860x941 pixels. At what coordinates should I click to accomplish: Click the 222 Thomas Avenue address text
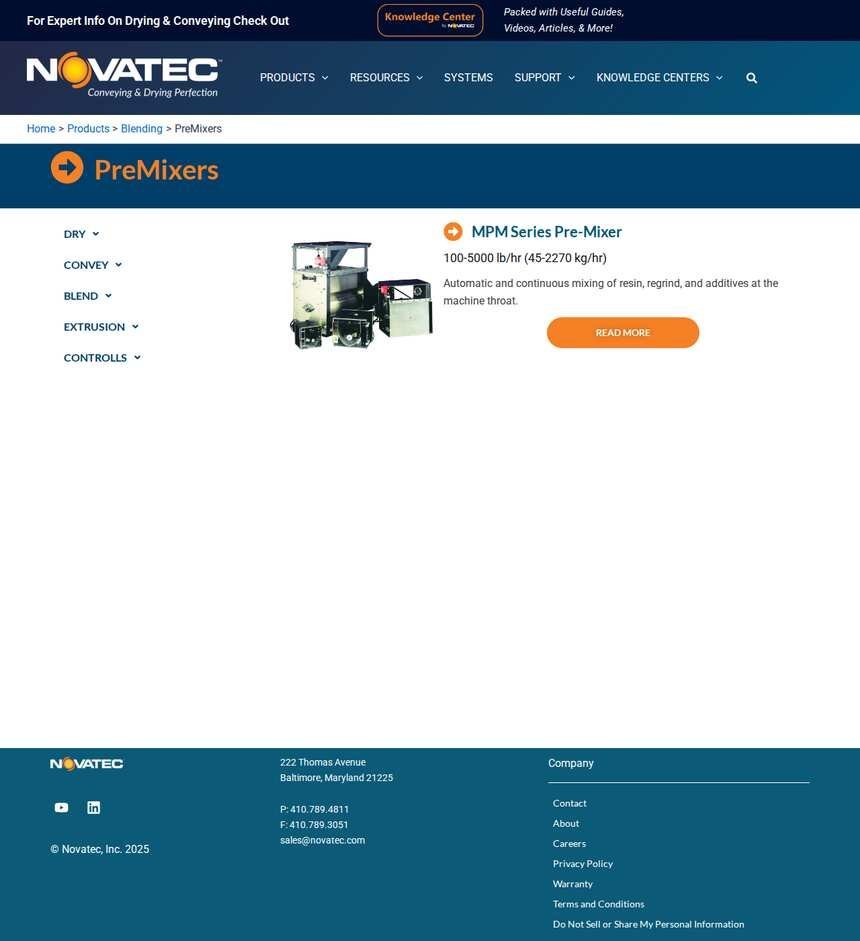point(323,762)
